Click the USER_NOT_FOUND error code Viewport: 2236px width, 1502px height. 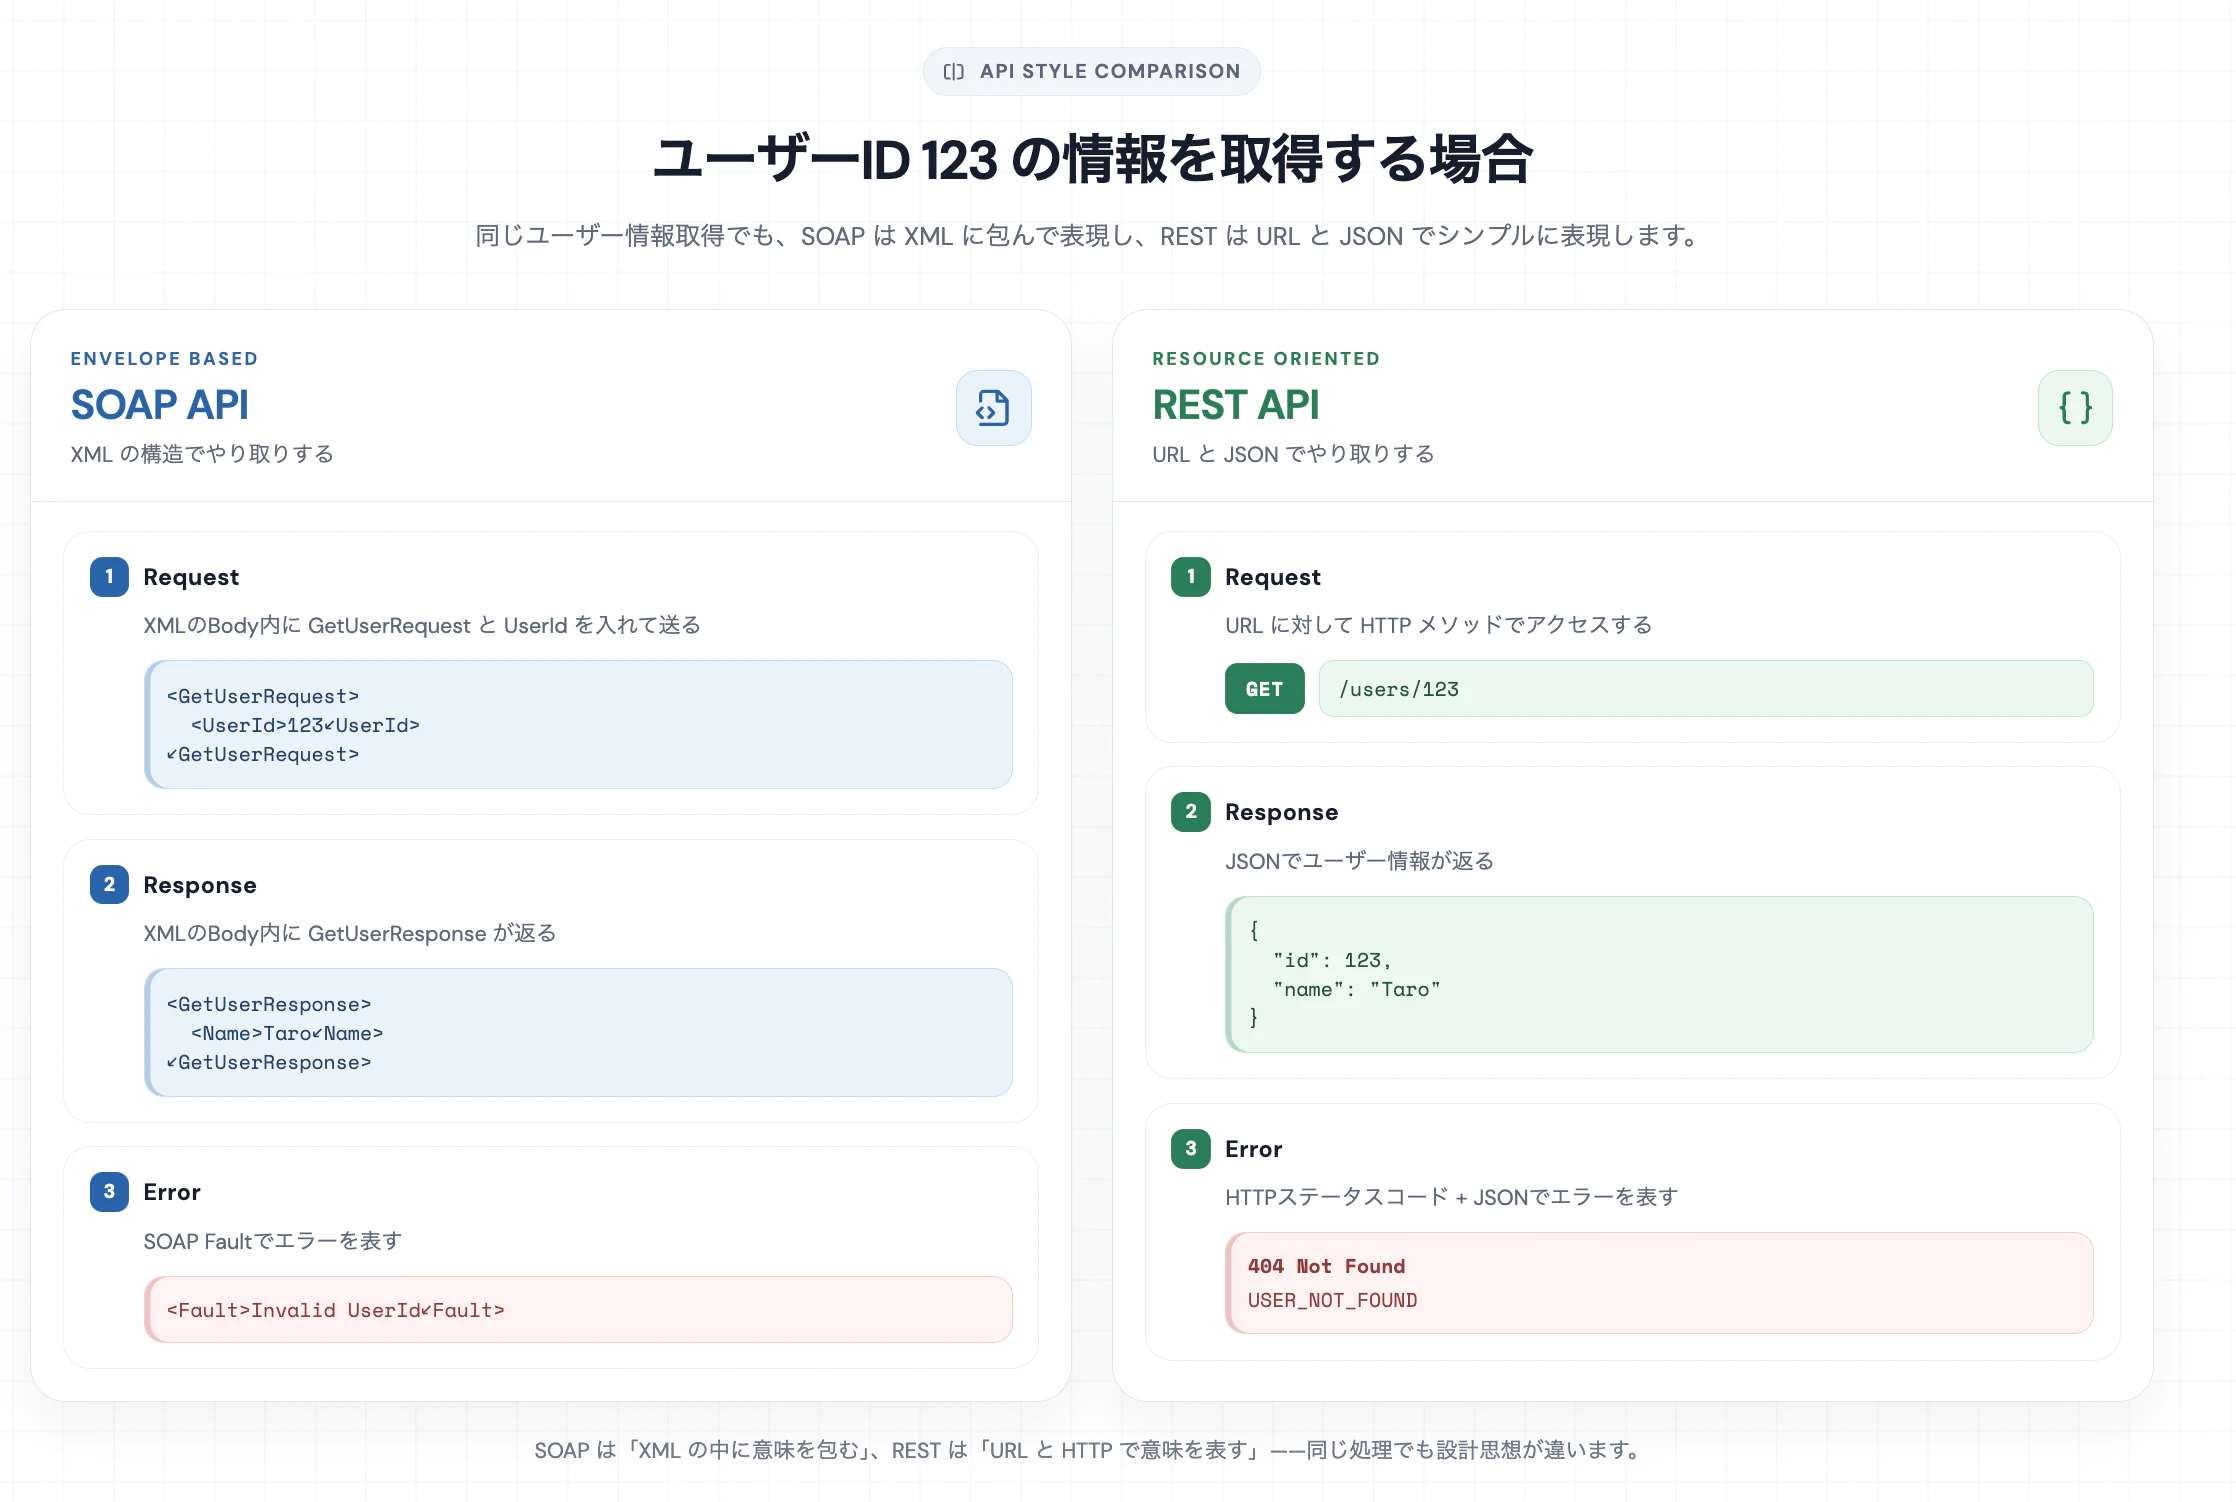[x=1332, y=1300]
